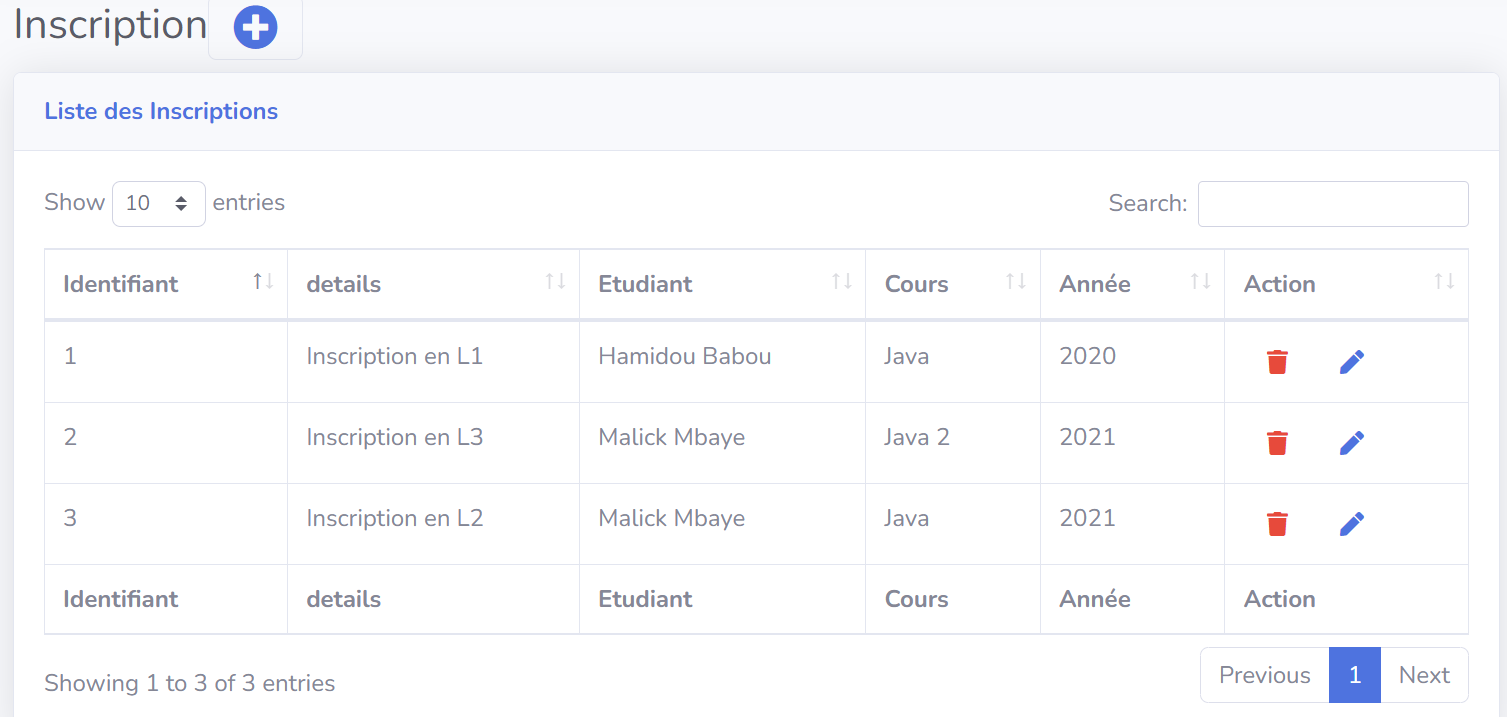Adjust the entries count stepper on the Show selector
The width and height of the screenshot is (1507, 717).
point(181,203)
